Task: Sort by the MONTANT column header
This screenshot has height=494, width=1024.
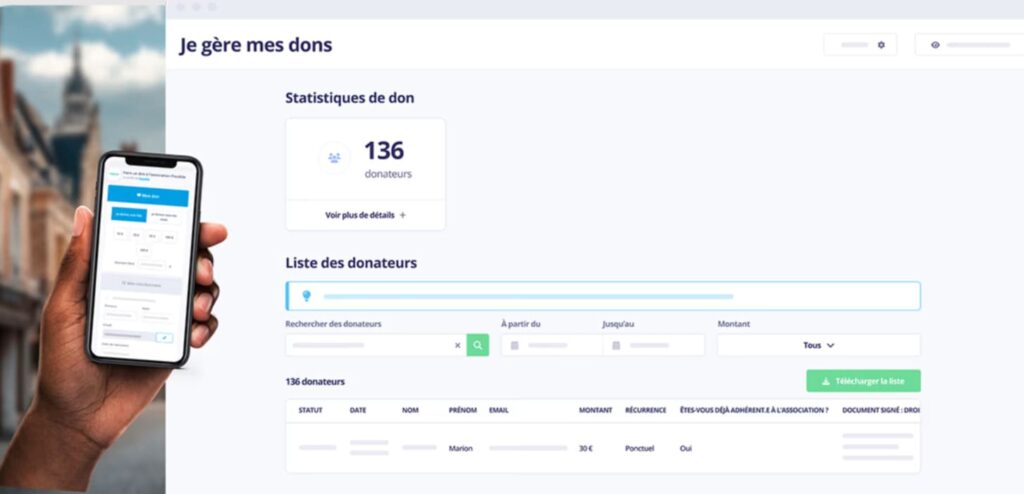Action: click(x=596, y=410)
